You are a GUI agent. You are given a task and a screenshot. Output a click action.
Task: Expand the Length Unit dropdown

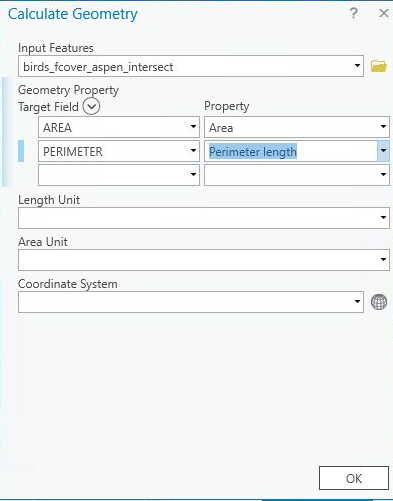click(204, 218)
